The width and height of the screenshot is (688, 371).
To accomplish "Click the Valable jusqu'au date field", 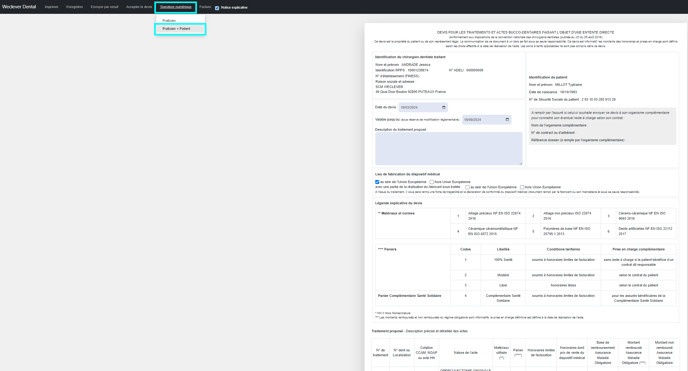I will pos(486,120).
